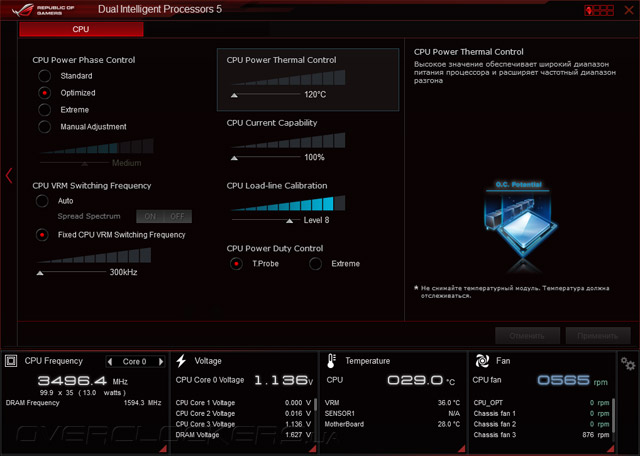This screenshot has height=456, width=640.
Task: Expand the Fan panel corner triangle
Action: pos(611,449)
